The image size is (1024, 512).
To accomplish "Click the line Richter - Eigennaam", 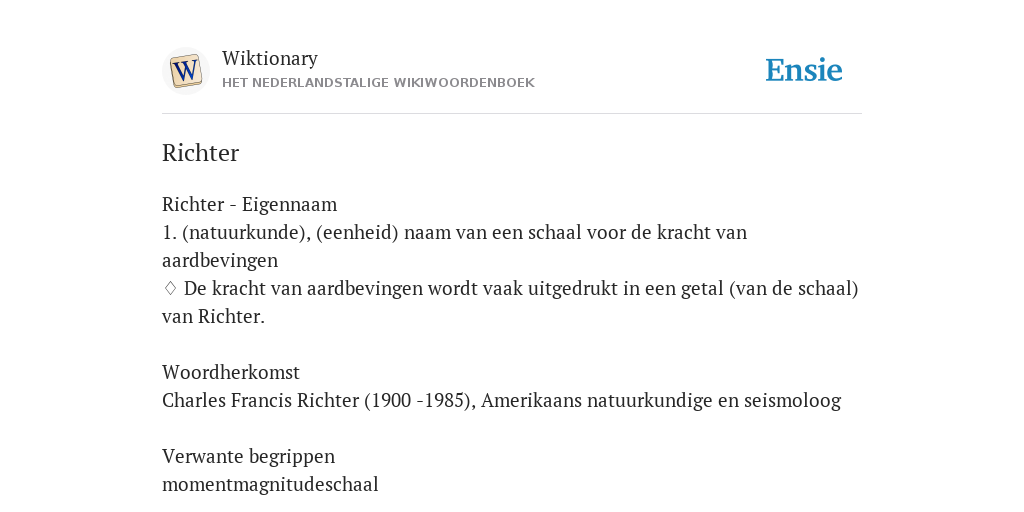I will click(x=249, y=204).
